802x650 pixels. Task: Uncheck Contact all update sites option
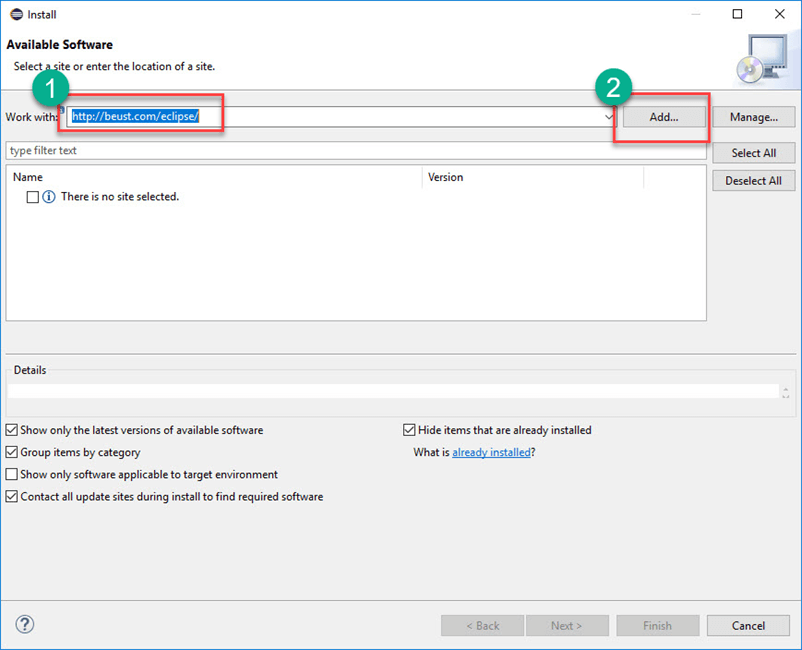[x=12, y=496]
